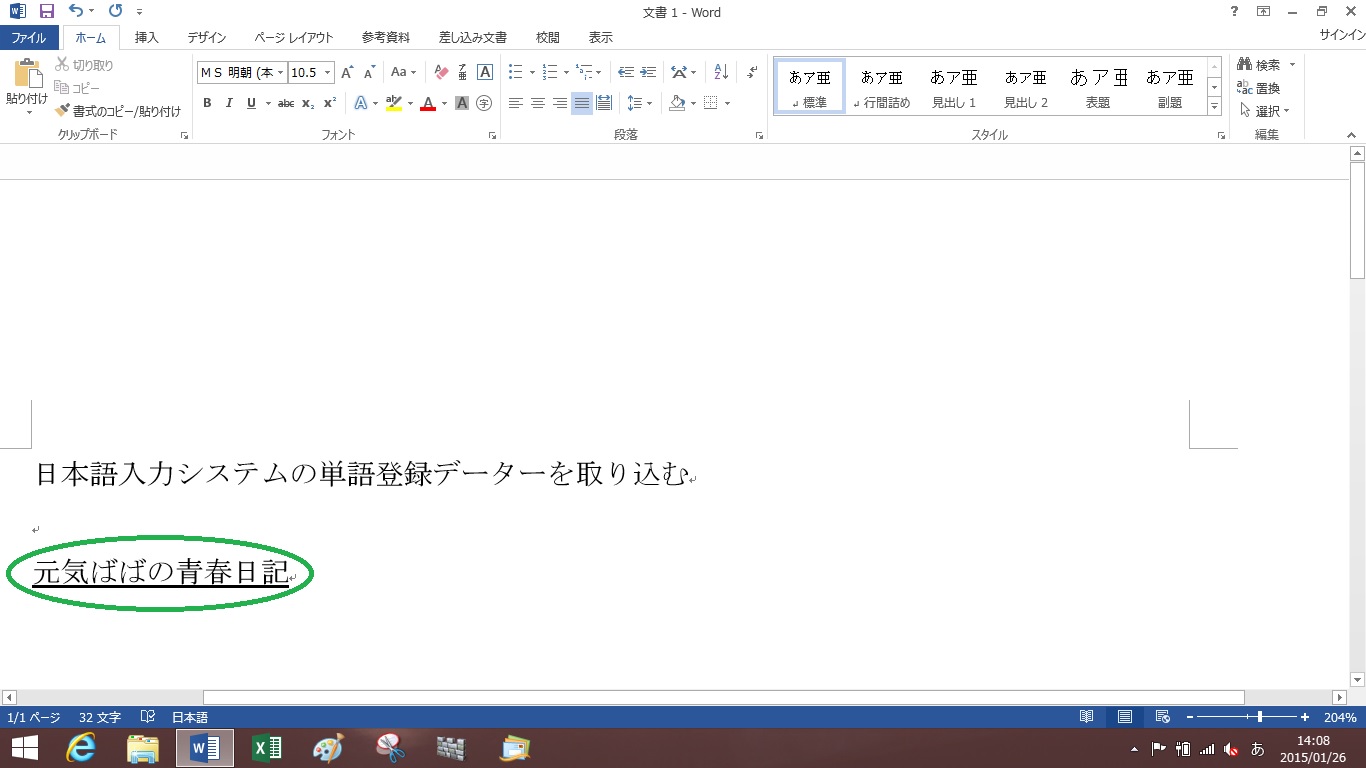Center align the text
The height and width of the screenshot is (768, 1366).
(x=538, y=103)
